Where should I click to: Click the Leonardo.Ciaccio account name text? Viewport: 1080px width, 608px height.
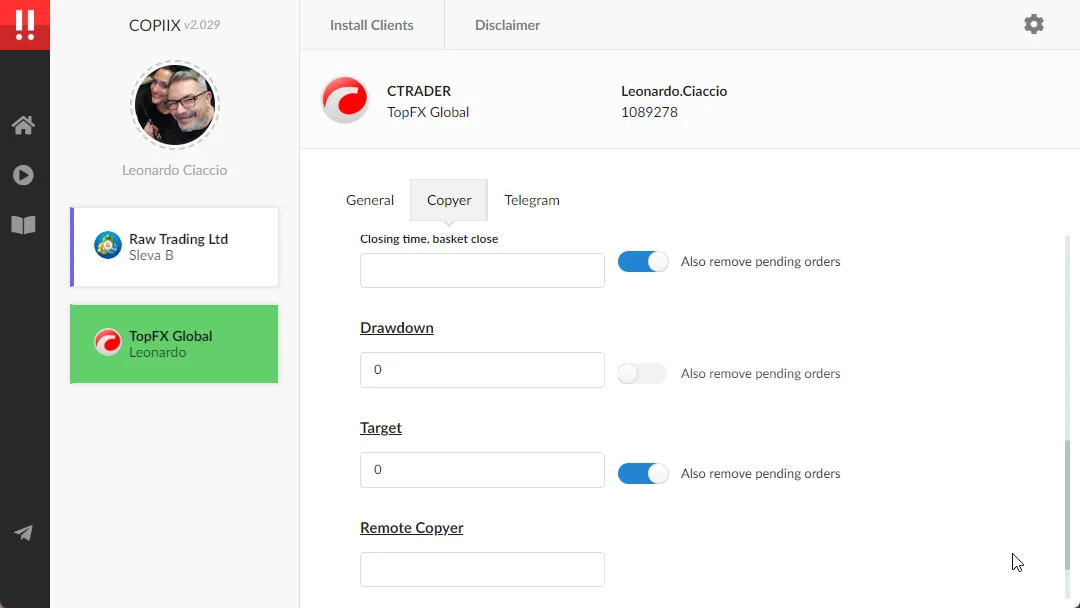[674, 91]
